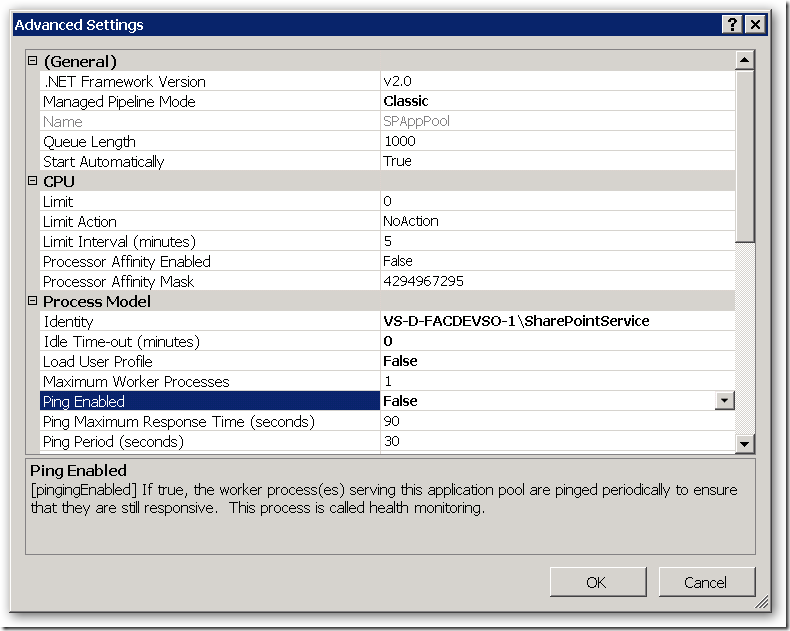Viewport: 790px width, 631px height.
Task: Collapse the (General) section
Action: [x=33, y=61]
